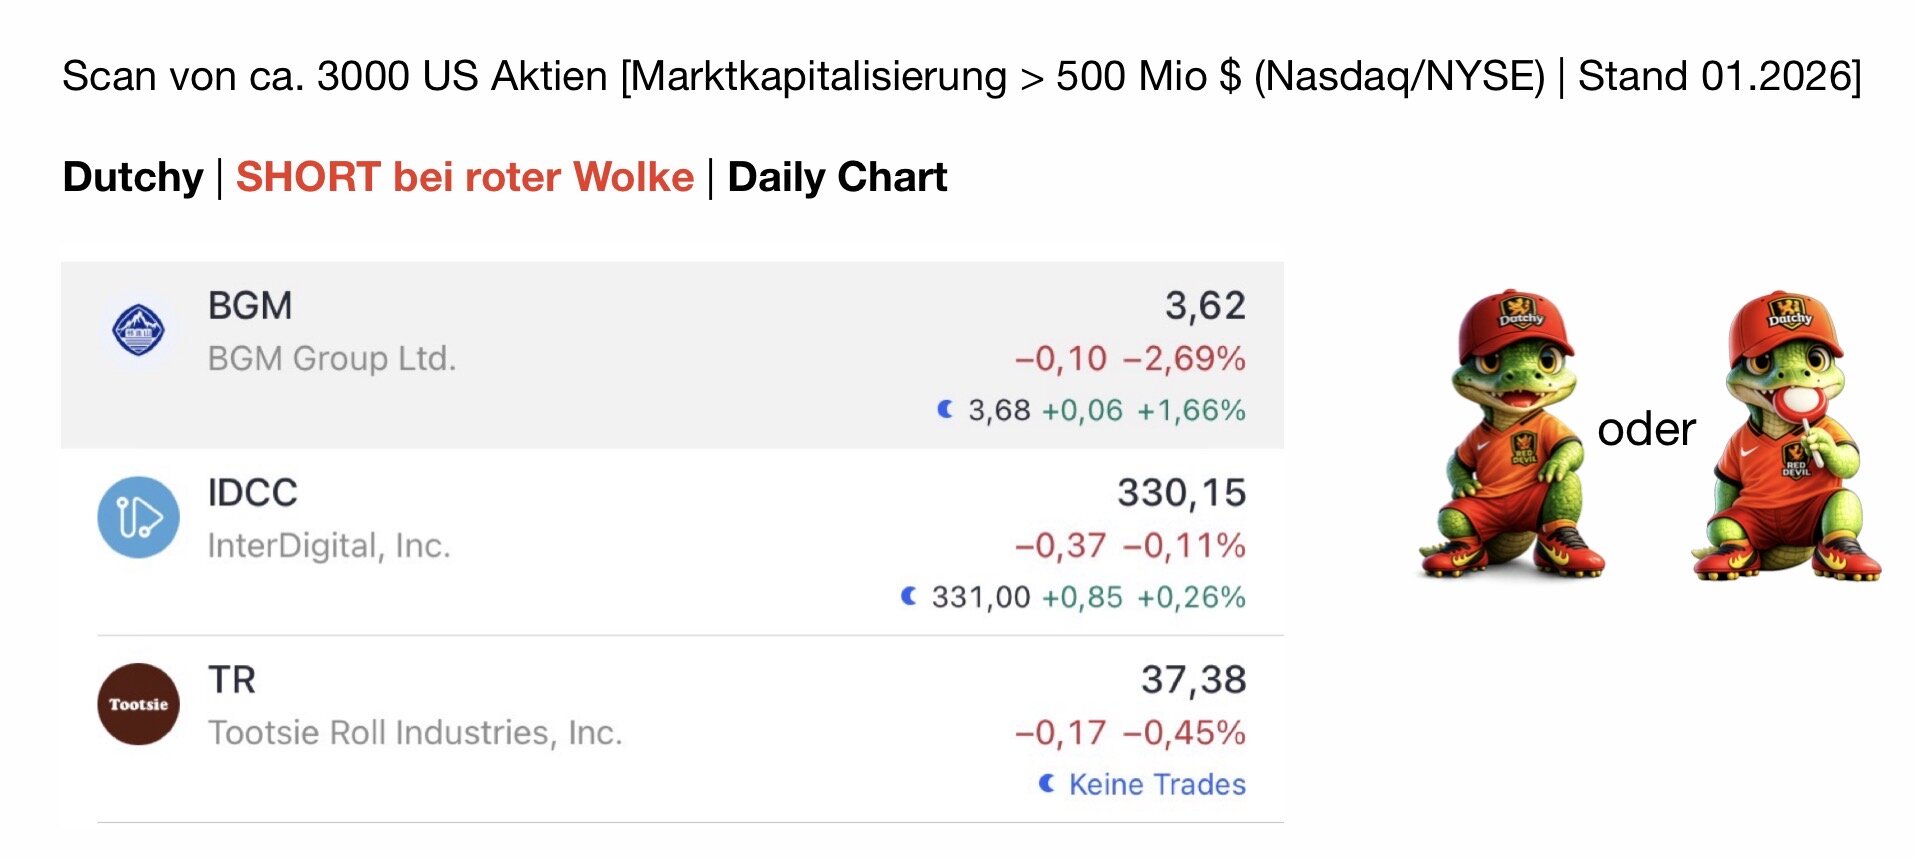Viewport: 1917px width, 859px height.
Task: Select the IDCC ticker symbol
Action: click(x=252, y=492)
